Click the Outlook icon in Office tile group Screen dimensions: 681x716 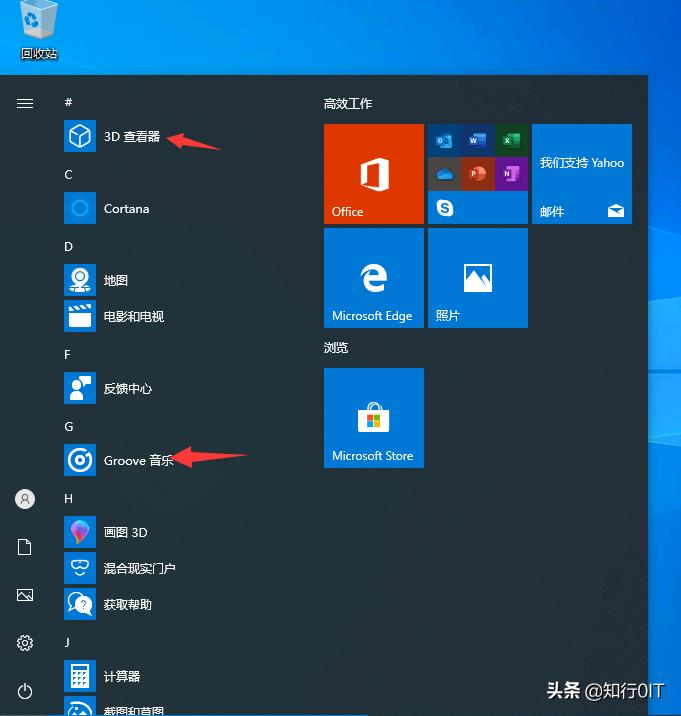(444, 141)
